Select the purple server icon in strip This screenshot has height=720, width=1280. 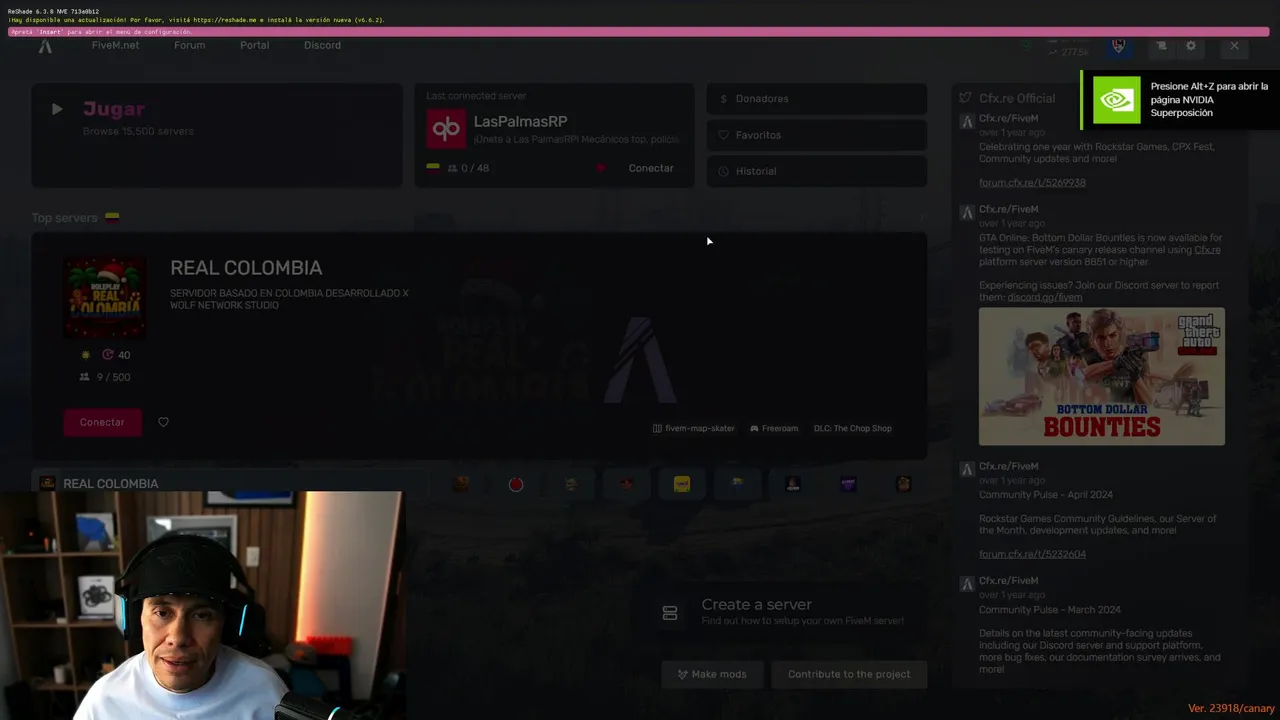(x=848, y=484)
